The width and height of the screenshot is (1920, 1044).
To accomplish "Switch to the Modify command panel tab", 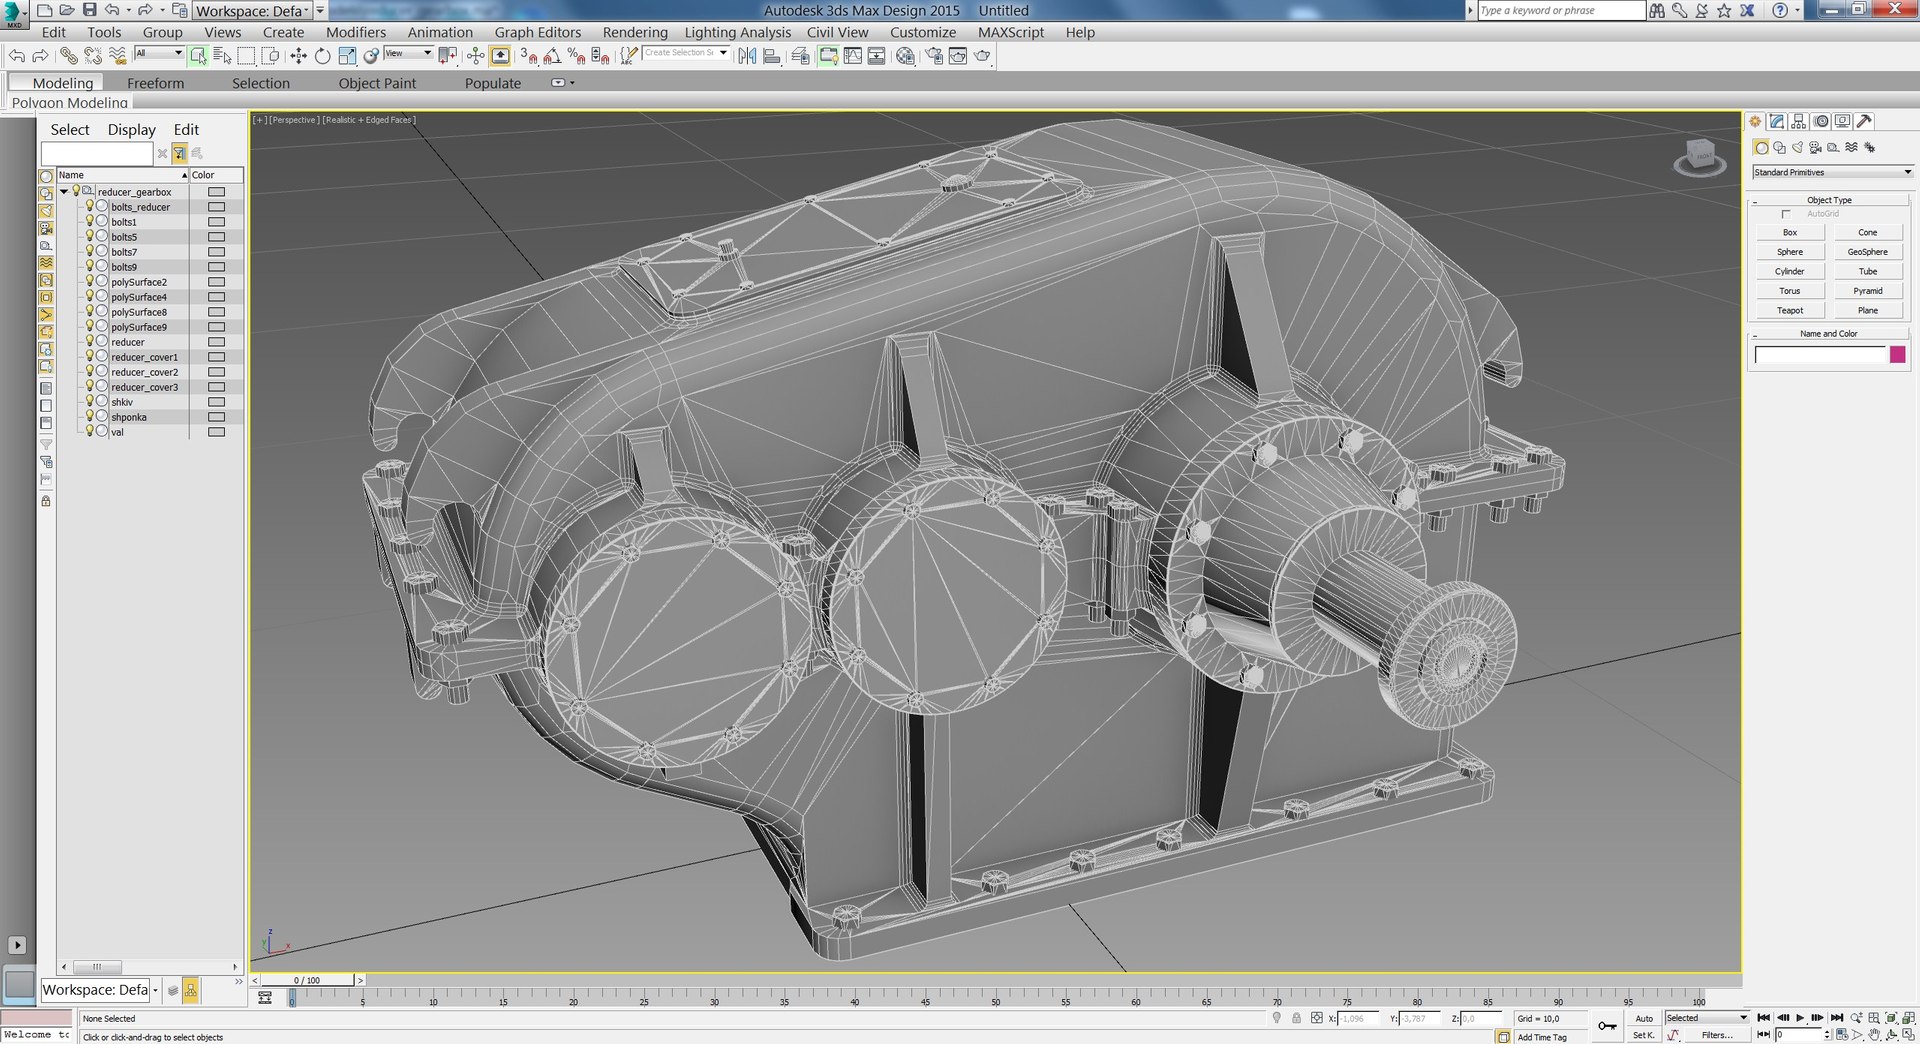I will click(x=1777, y=121).
